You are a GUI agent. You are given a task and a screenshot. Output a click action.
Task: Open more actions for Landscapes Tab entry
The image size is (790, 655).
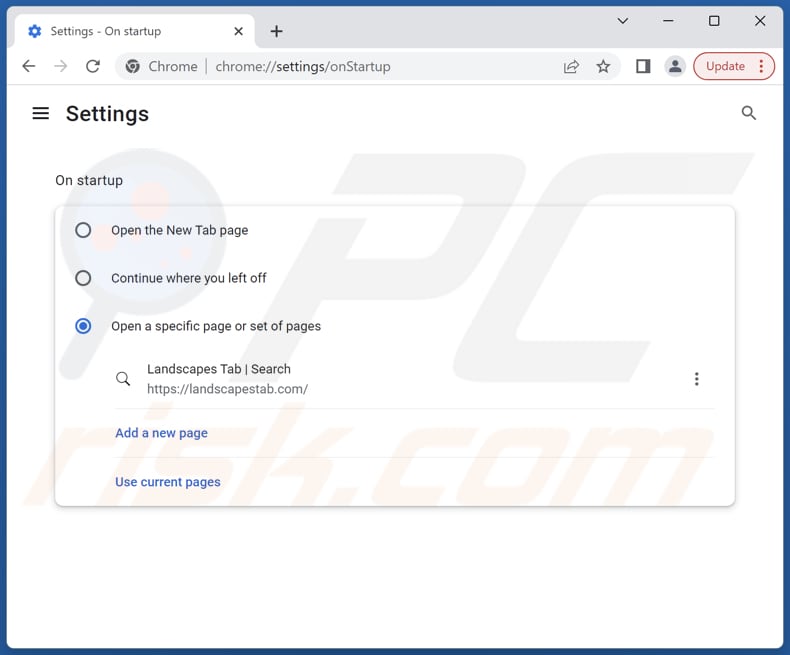[x=696, y=379]
